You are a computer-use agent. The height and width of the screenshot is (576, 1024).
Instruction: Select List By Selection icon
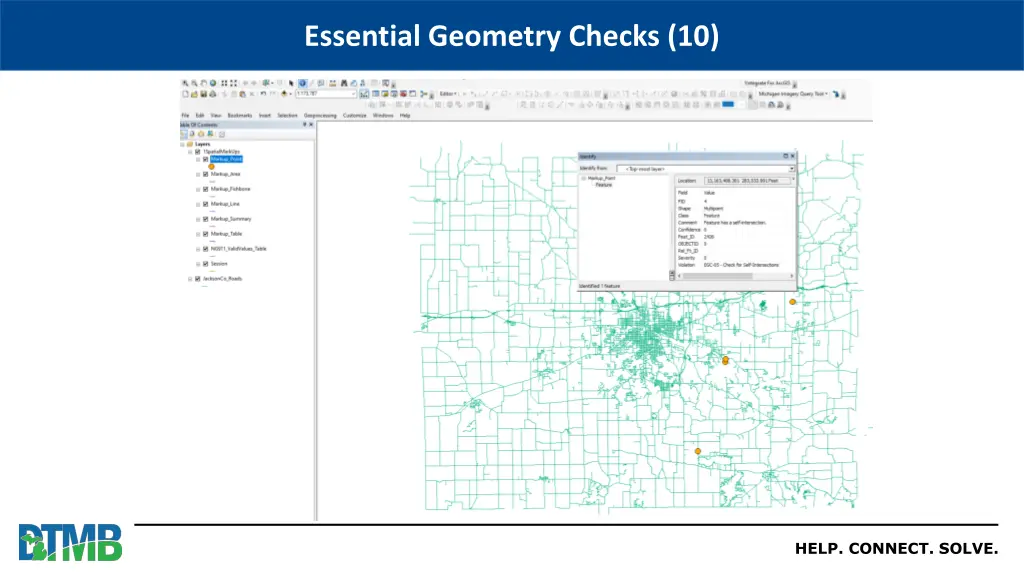click(210, 134)
